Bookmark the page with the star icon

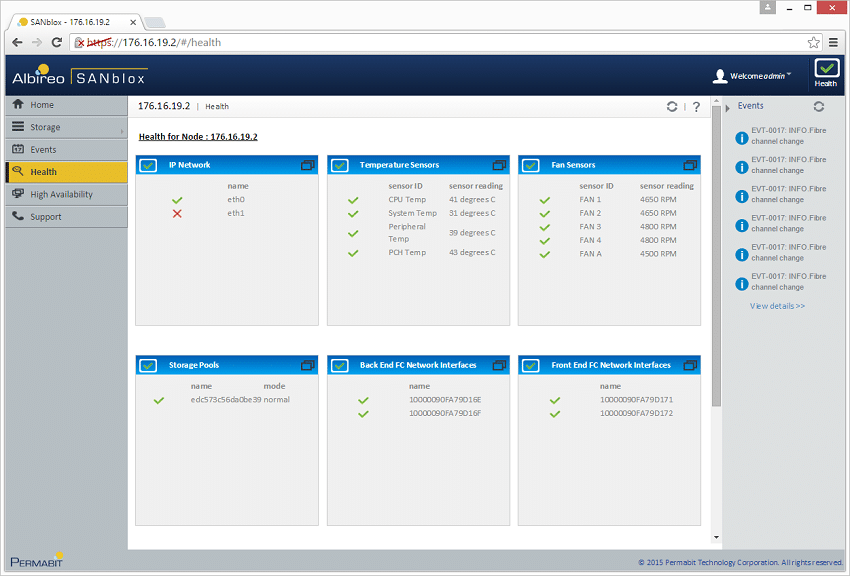click(813, 42)
